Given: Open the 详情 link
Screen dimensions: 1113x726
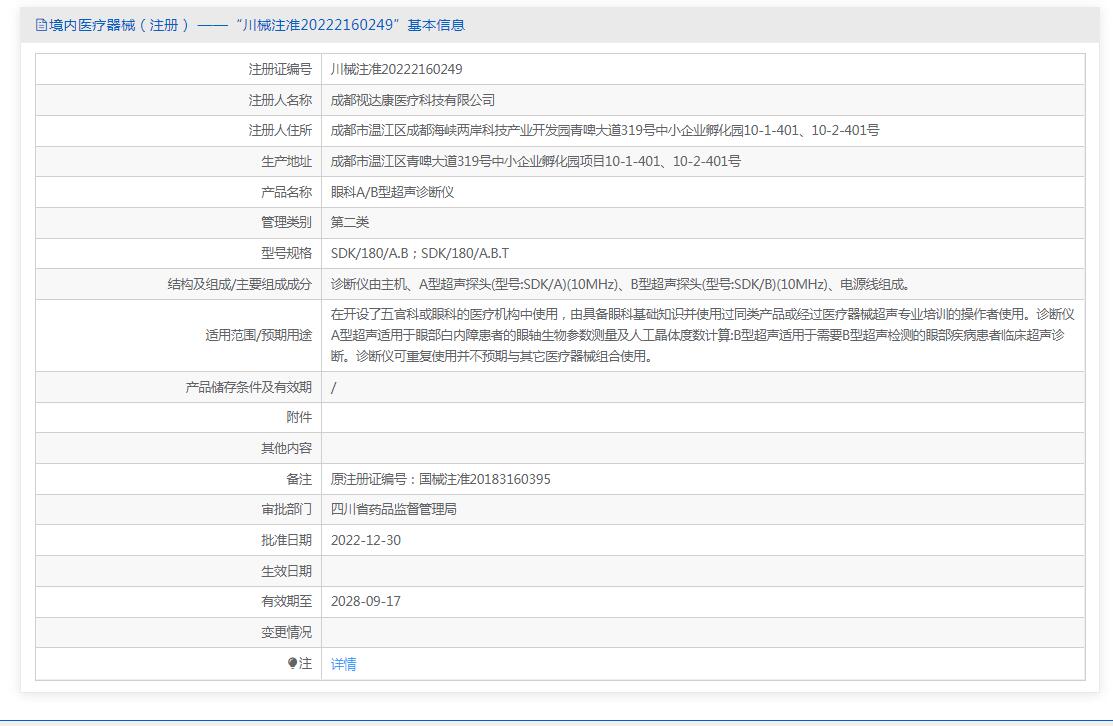Looking at the screenshot, I should (x=343, y=664).
